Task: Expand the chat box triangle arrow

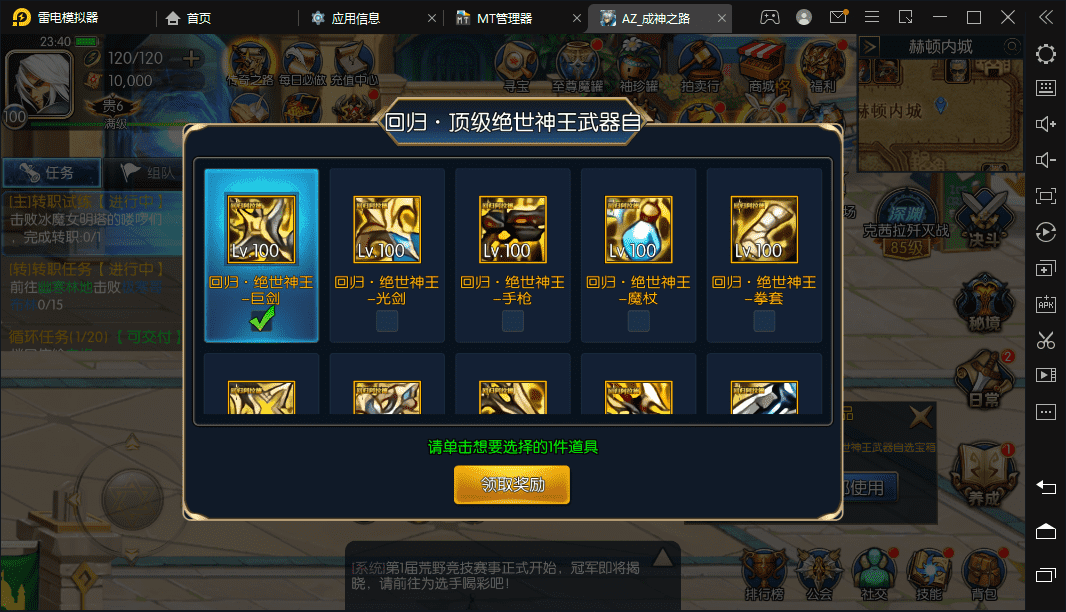Action: (x=663, y=558)
